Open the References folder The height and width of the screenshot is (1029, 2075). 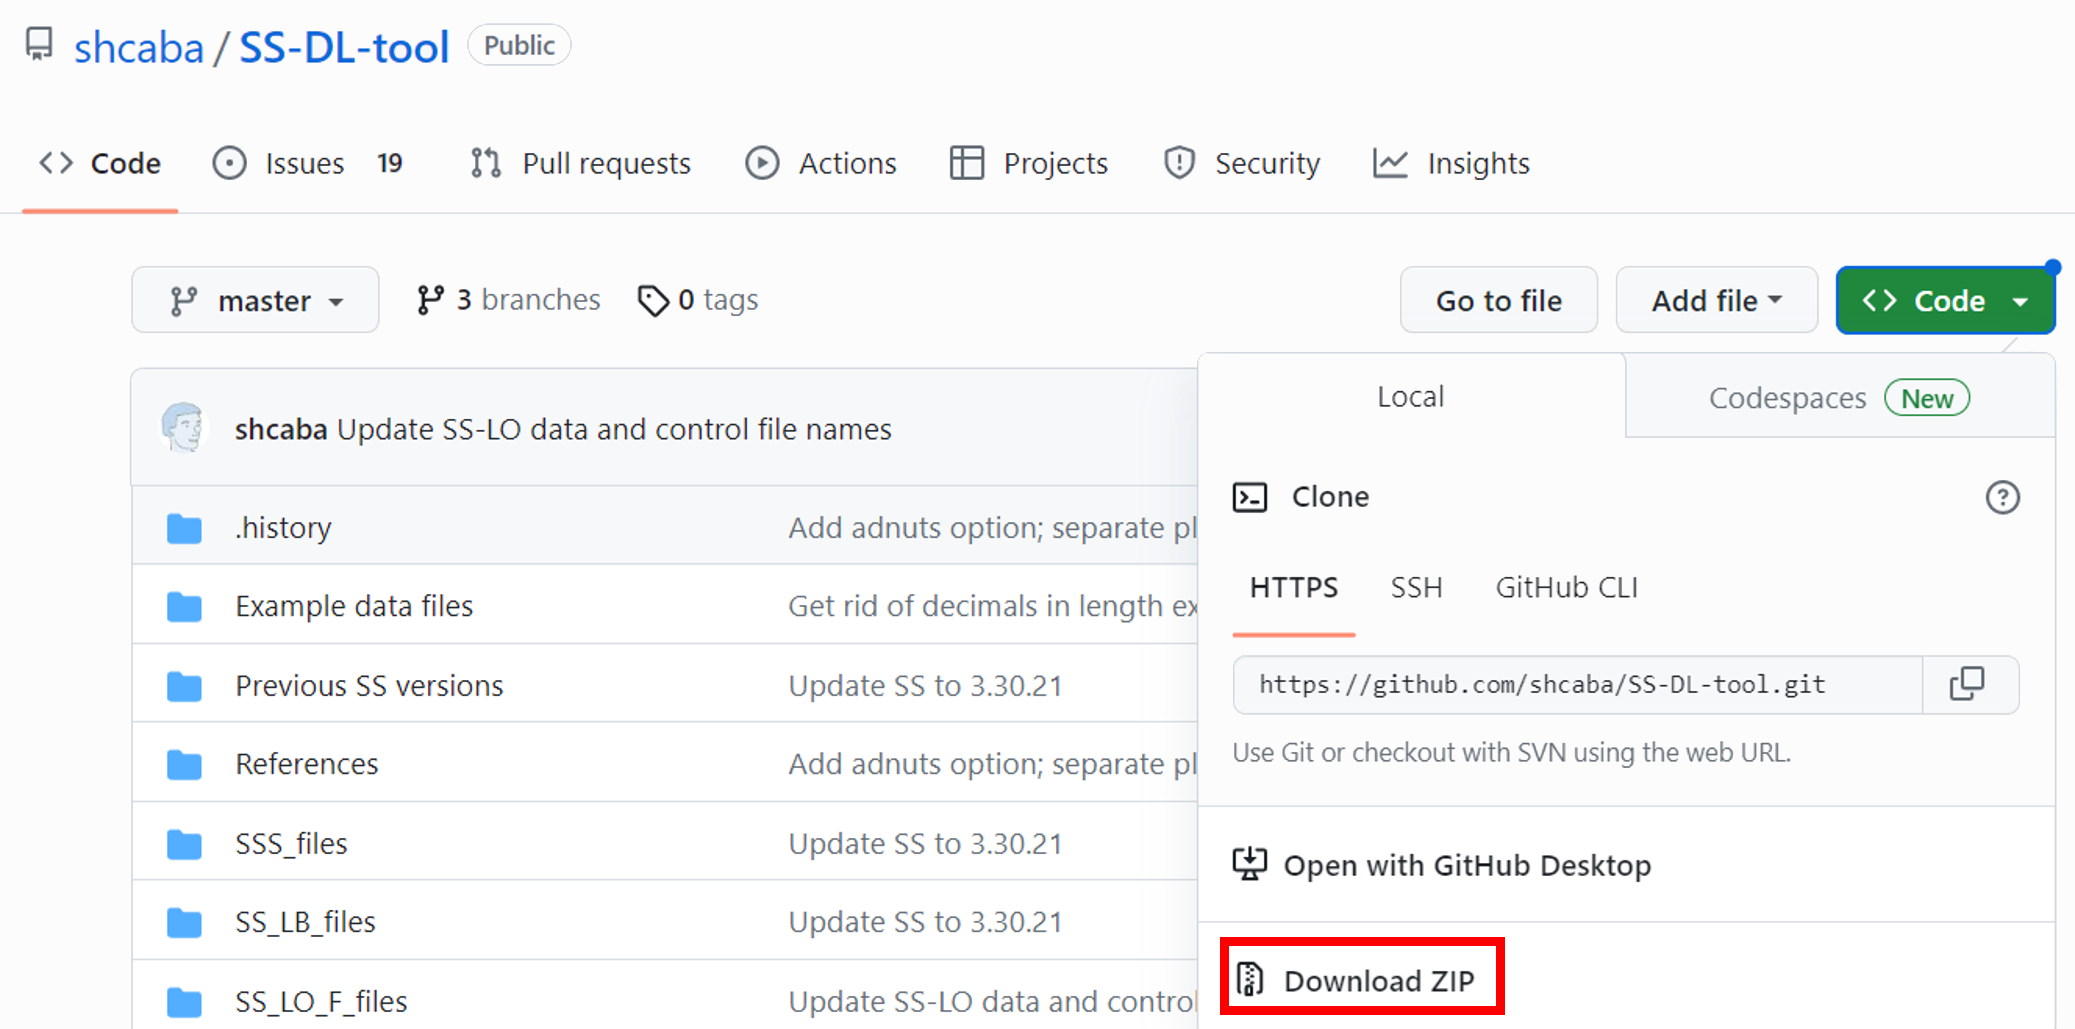(307, 764)
